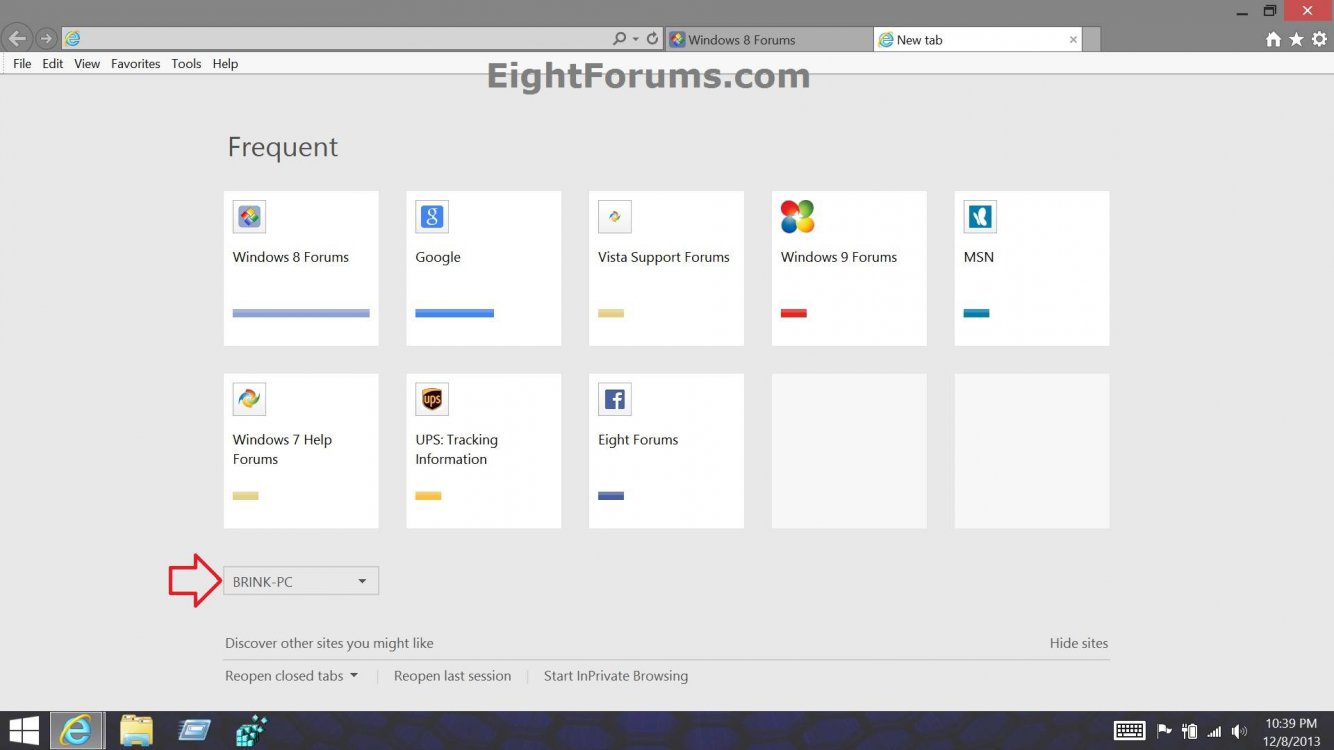Click the browser Back arrow button

(x=17, y=39)
